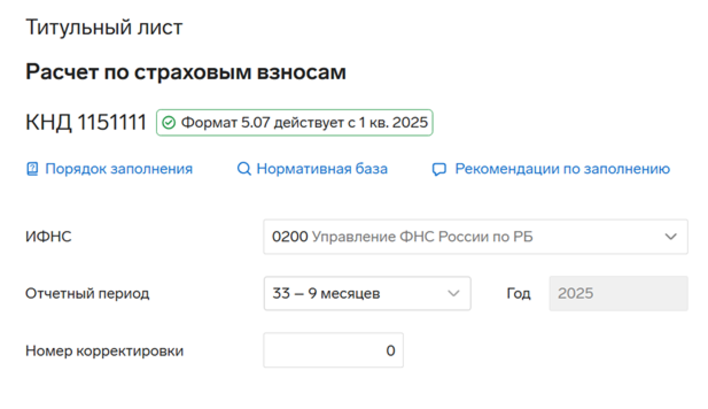708x409 pixels.
Task: Open the Нормативная база link
Action: pyautogui.click(x=321, y=169)
